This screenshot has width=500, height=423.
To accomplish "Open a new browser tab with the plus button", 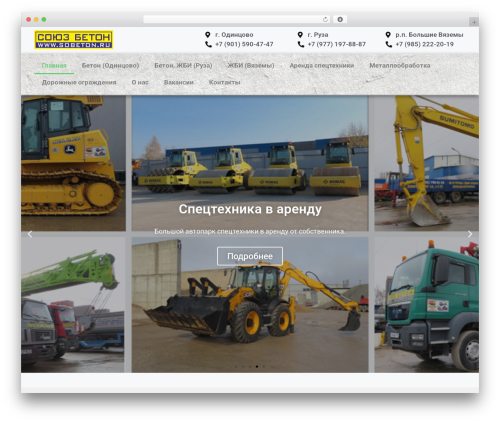I will click(474, 22).
